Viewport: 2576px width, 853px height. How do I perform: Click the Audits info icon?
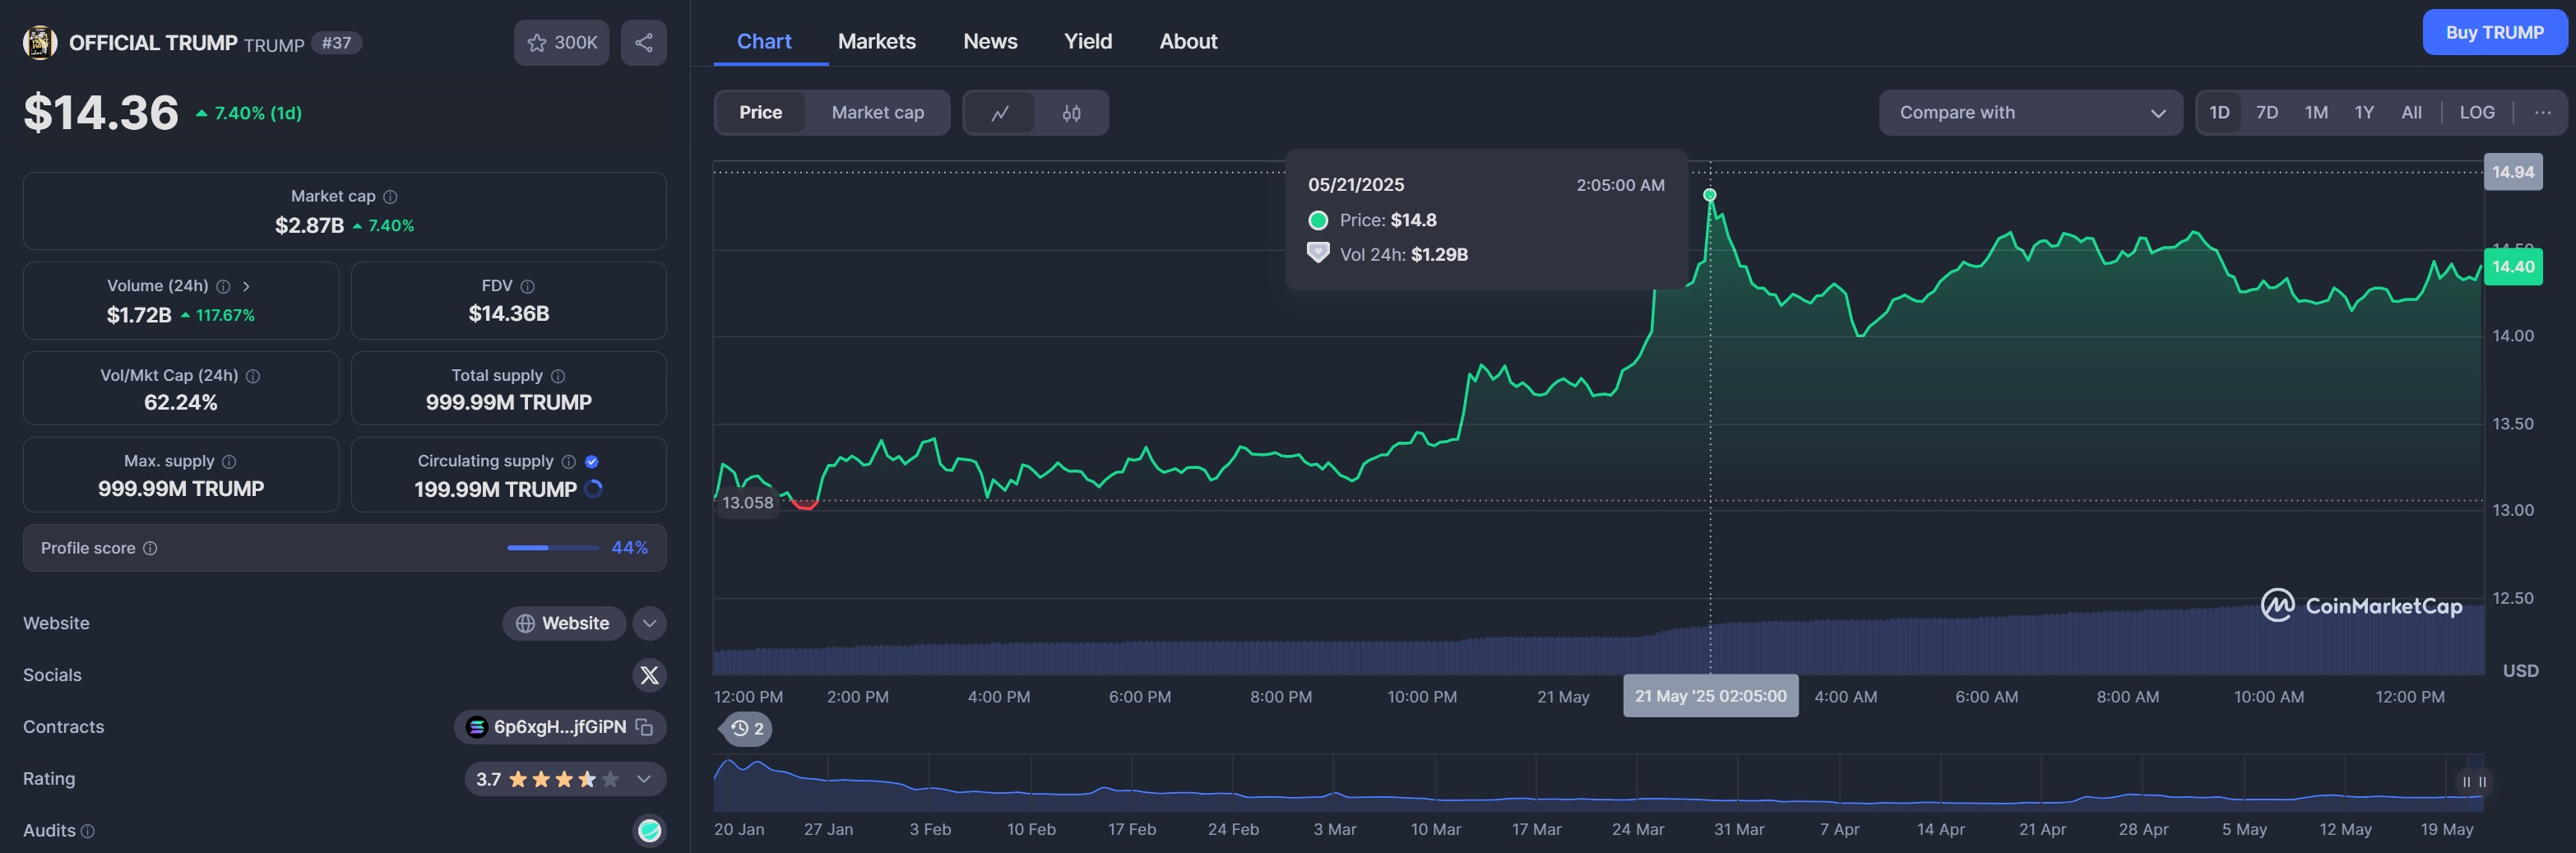[87, 831]
